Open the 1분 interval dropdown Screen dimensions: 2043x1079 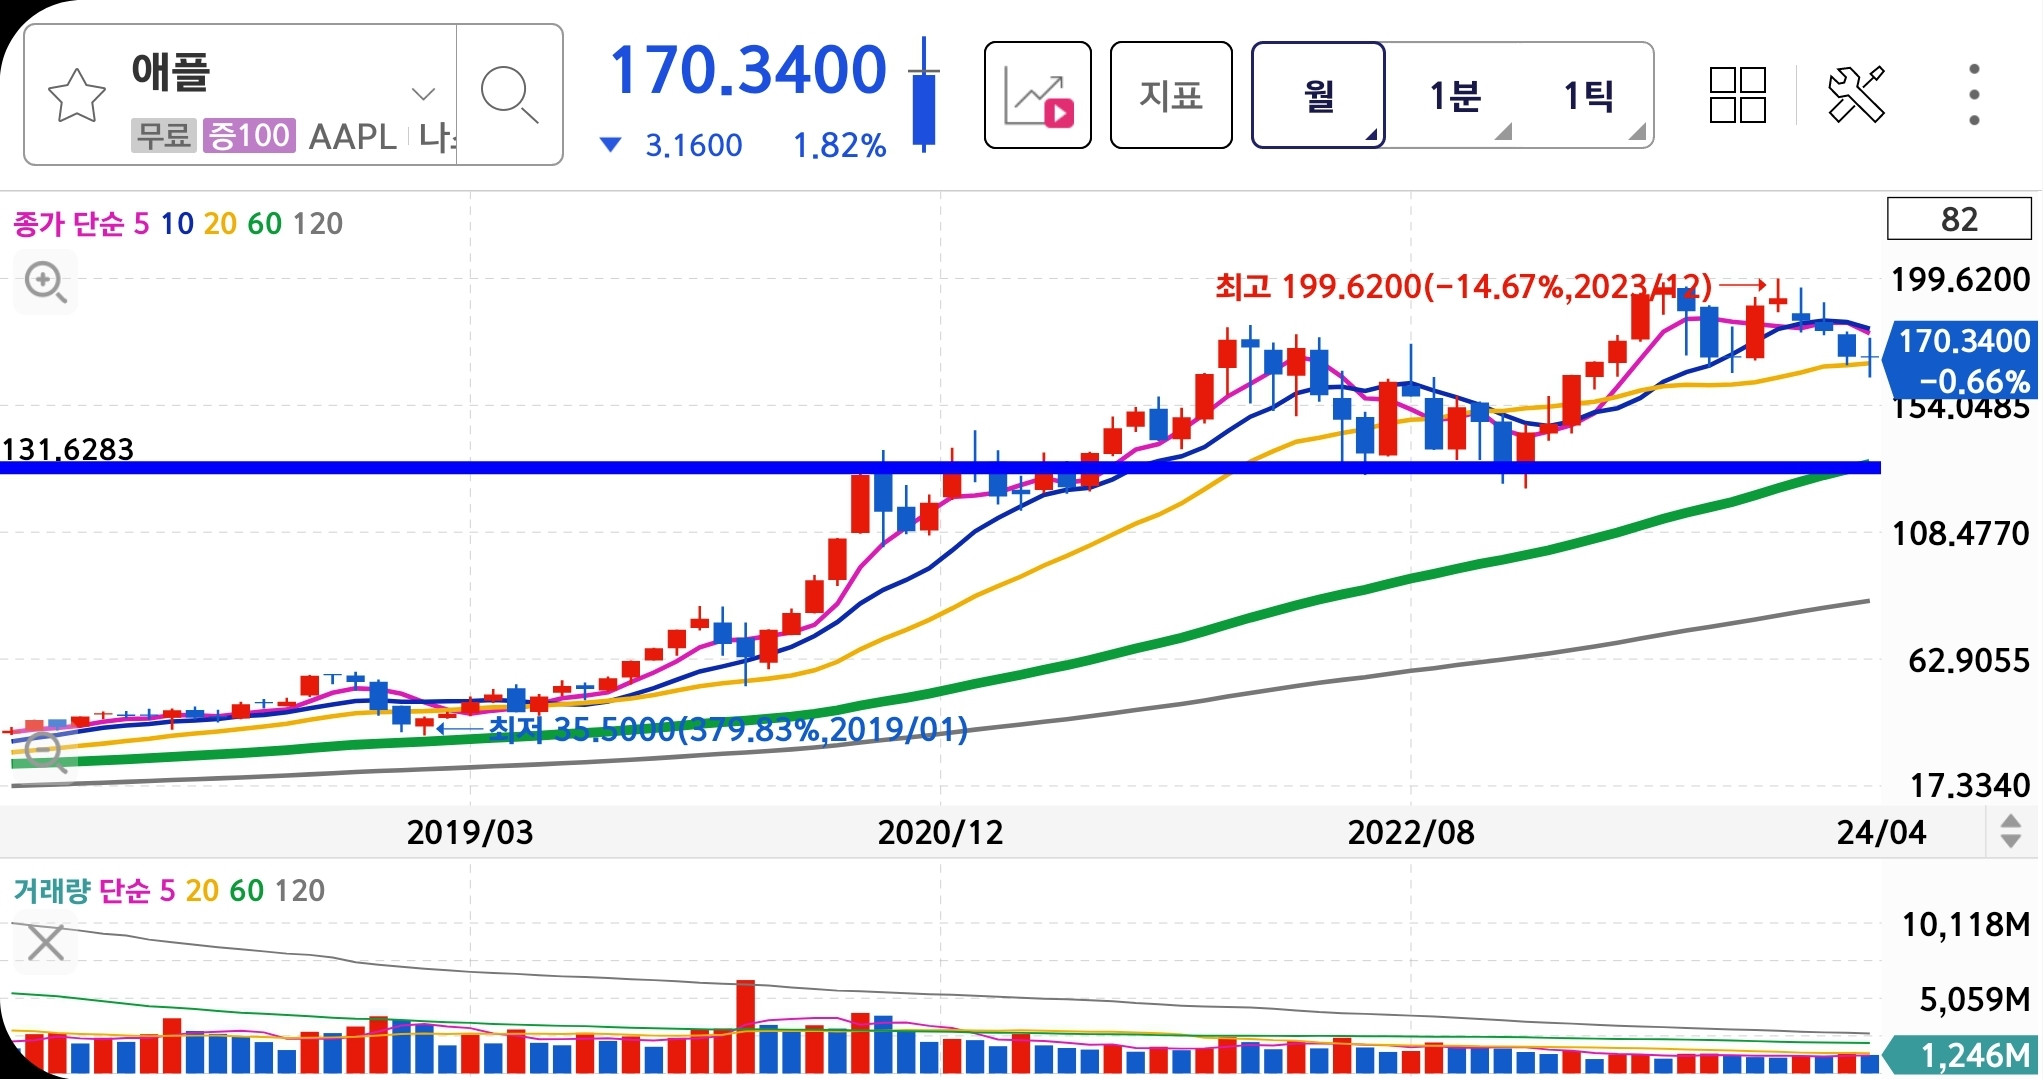1455,95
